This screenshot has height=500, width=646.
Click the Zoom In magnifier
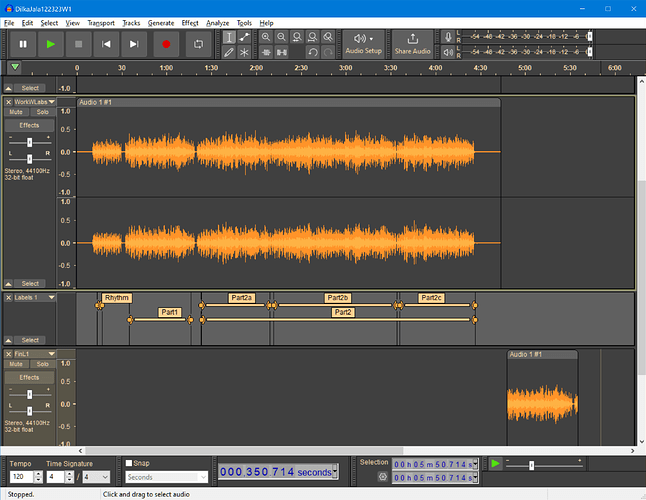point(266,37)
